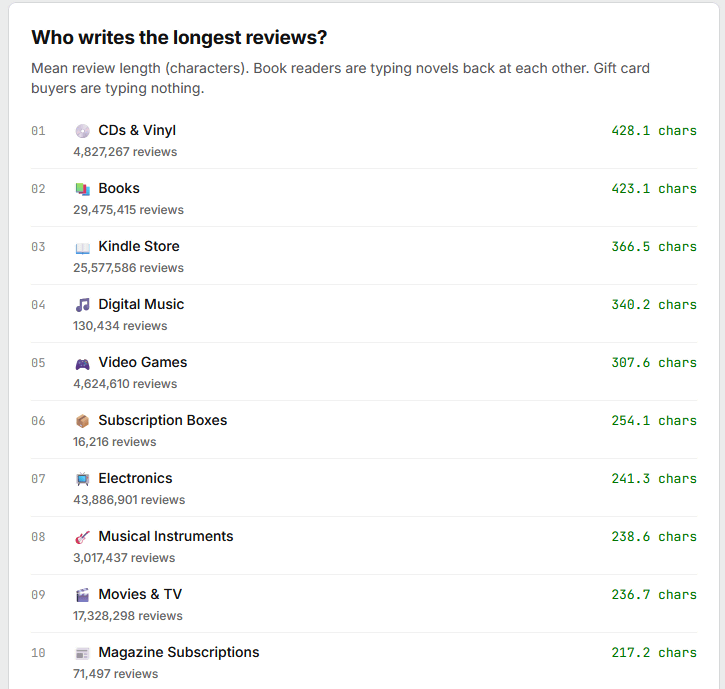Image resolution: width=725 pixels, height=689 pixels.
Task: Click the 423.1 chars value for Books
Action: coord(654,188)
